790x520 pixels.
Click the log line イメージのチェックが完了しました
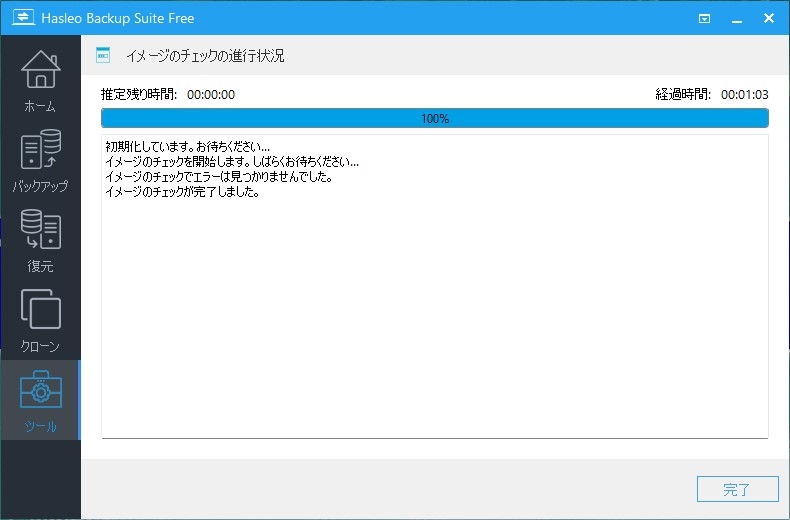[x=182, y=192]
